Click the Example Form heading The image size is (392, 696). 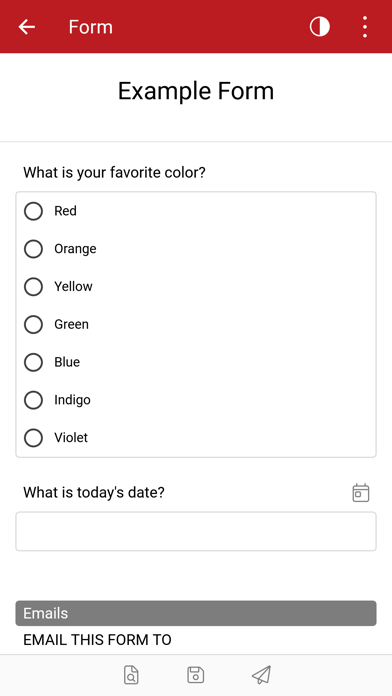[x=196, y=91]
